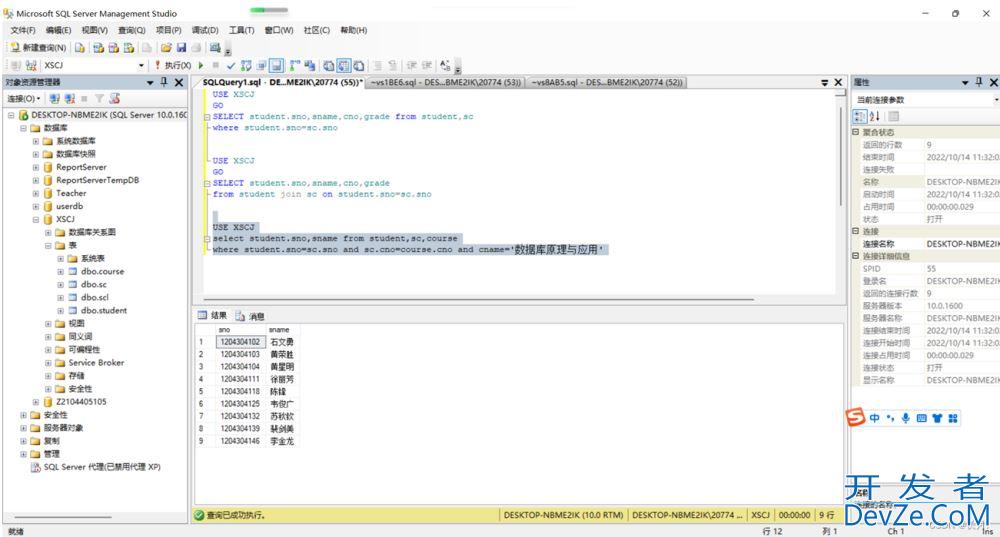Toggle IntelliSense enabled button
This screenshot has width=1000, height=537.
[276, 66]
